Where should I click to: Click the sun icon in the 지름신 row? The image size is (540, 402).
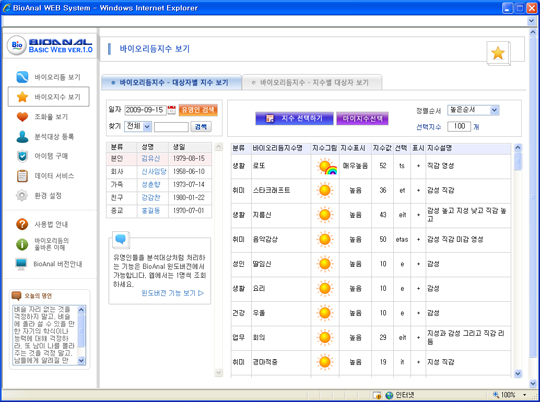325,215
